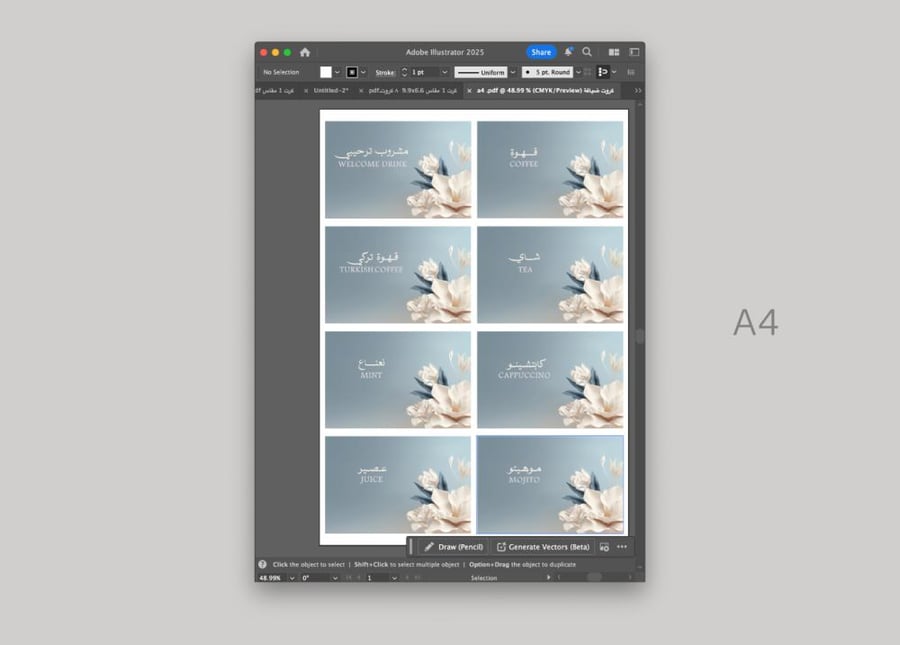Open the notifications bell
This screenshot has width=900, height=645.
click(x=568, y=52)
